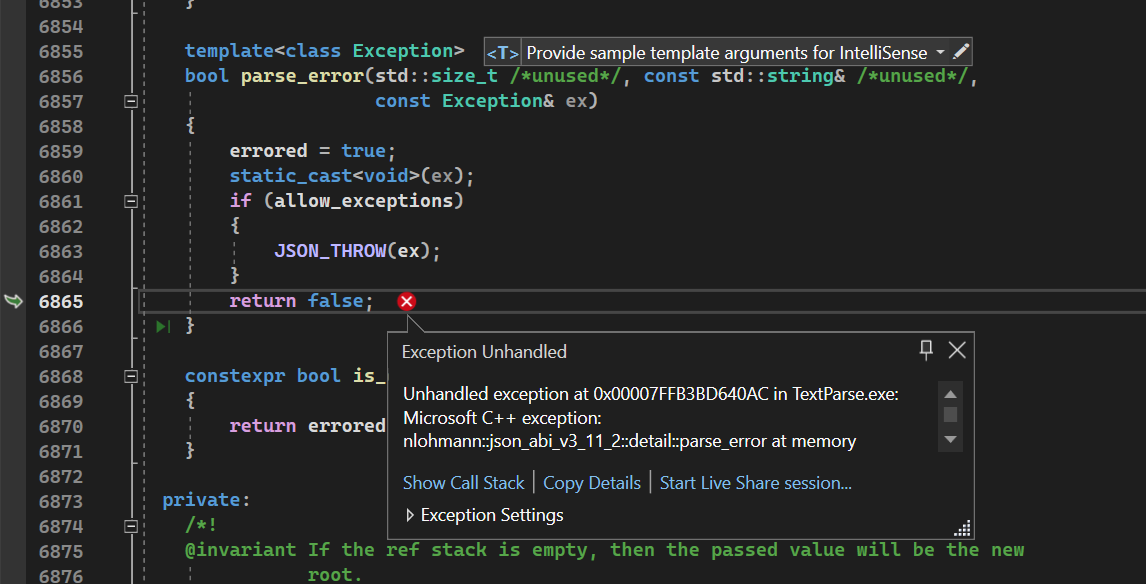Click 'nlohmann::json_abi_v3_11_2::detail::parse_error' message text
The width and height of the screenshot is (1146, 584).
tap(585, 441)
